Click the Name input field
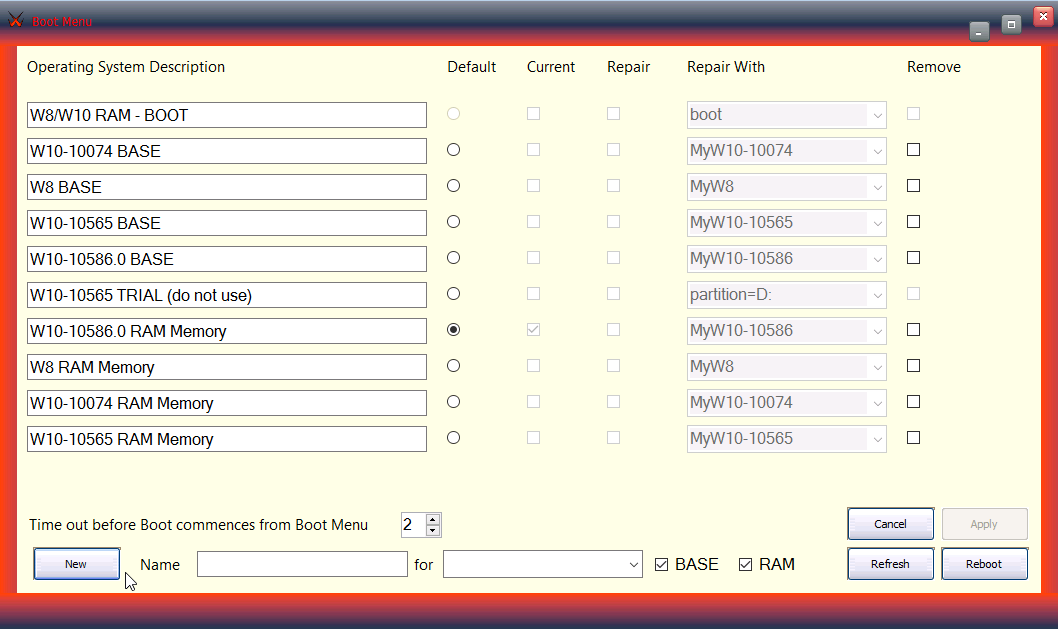 point(302,564)
